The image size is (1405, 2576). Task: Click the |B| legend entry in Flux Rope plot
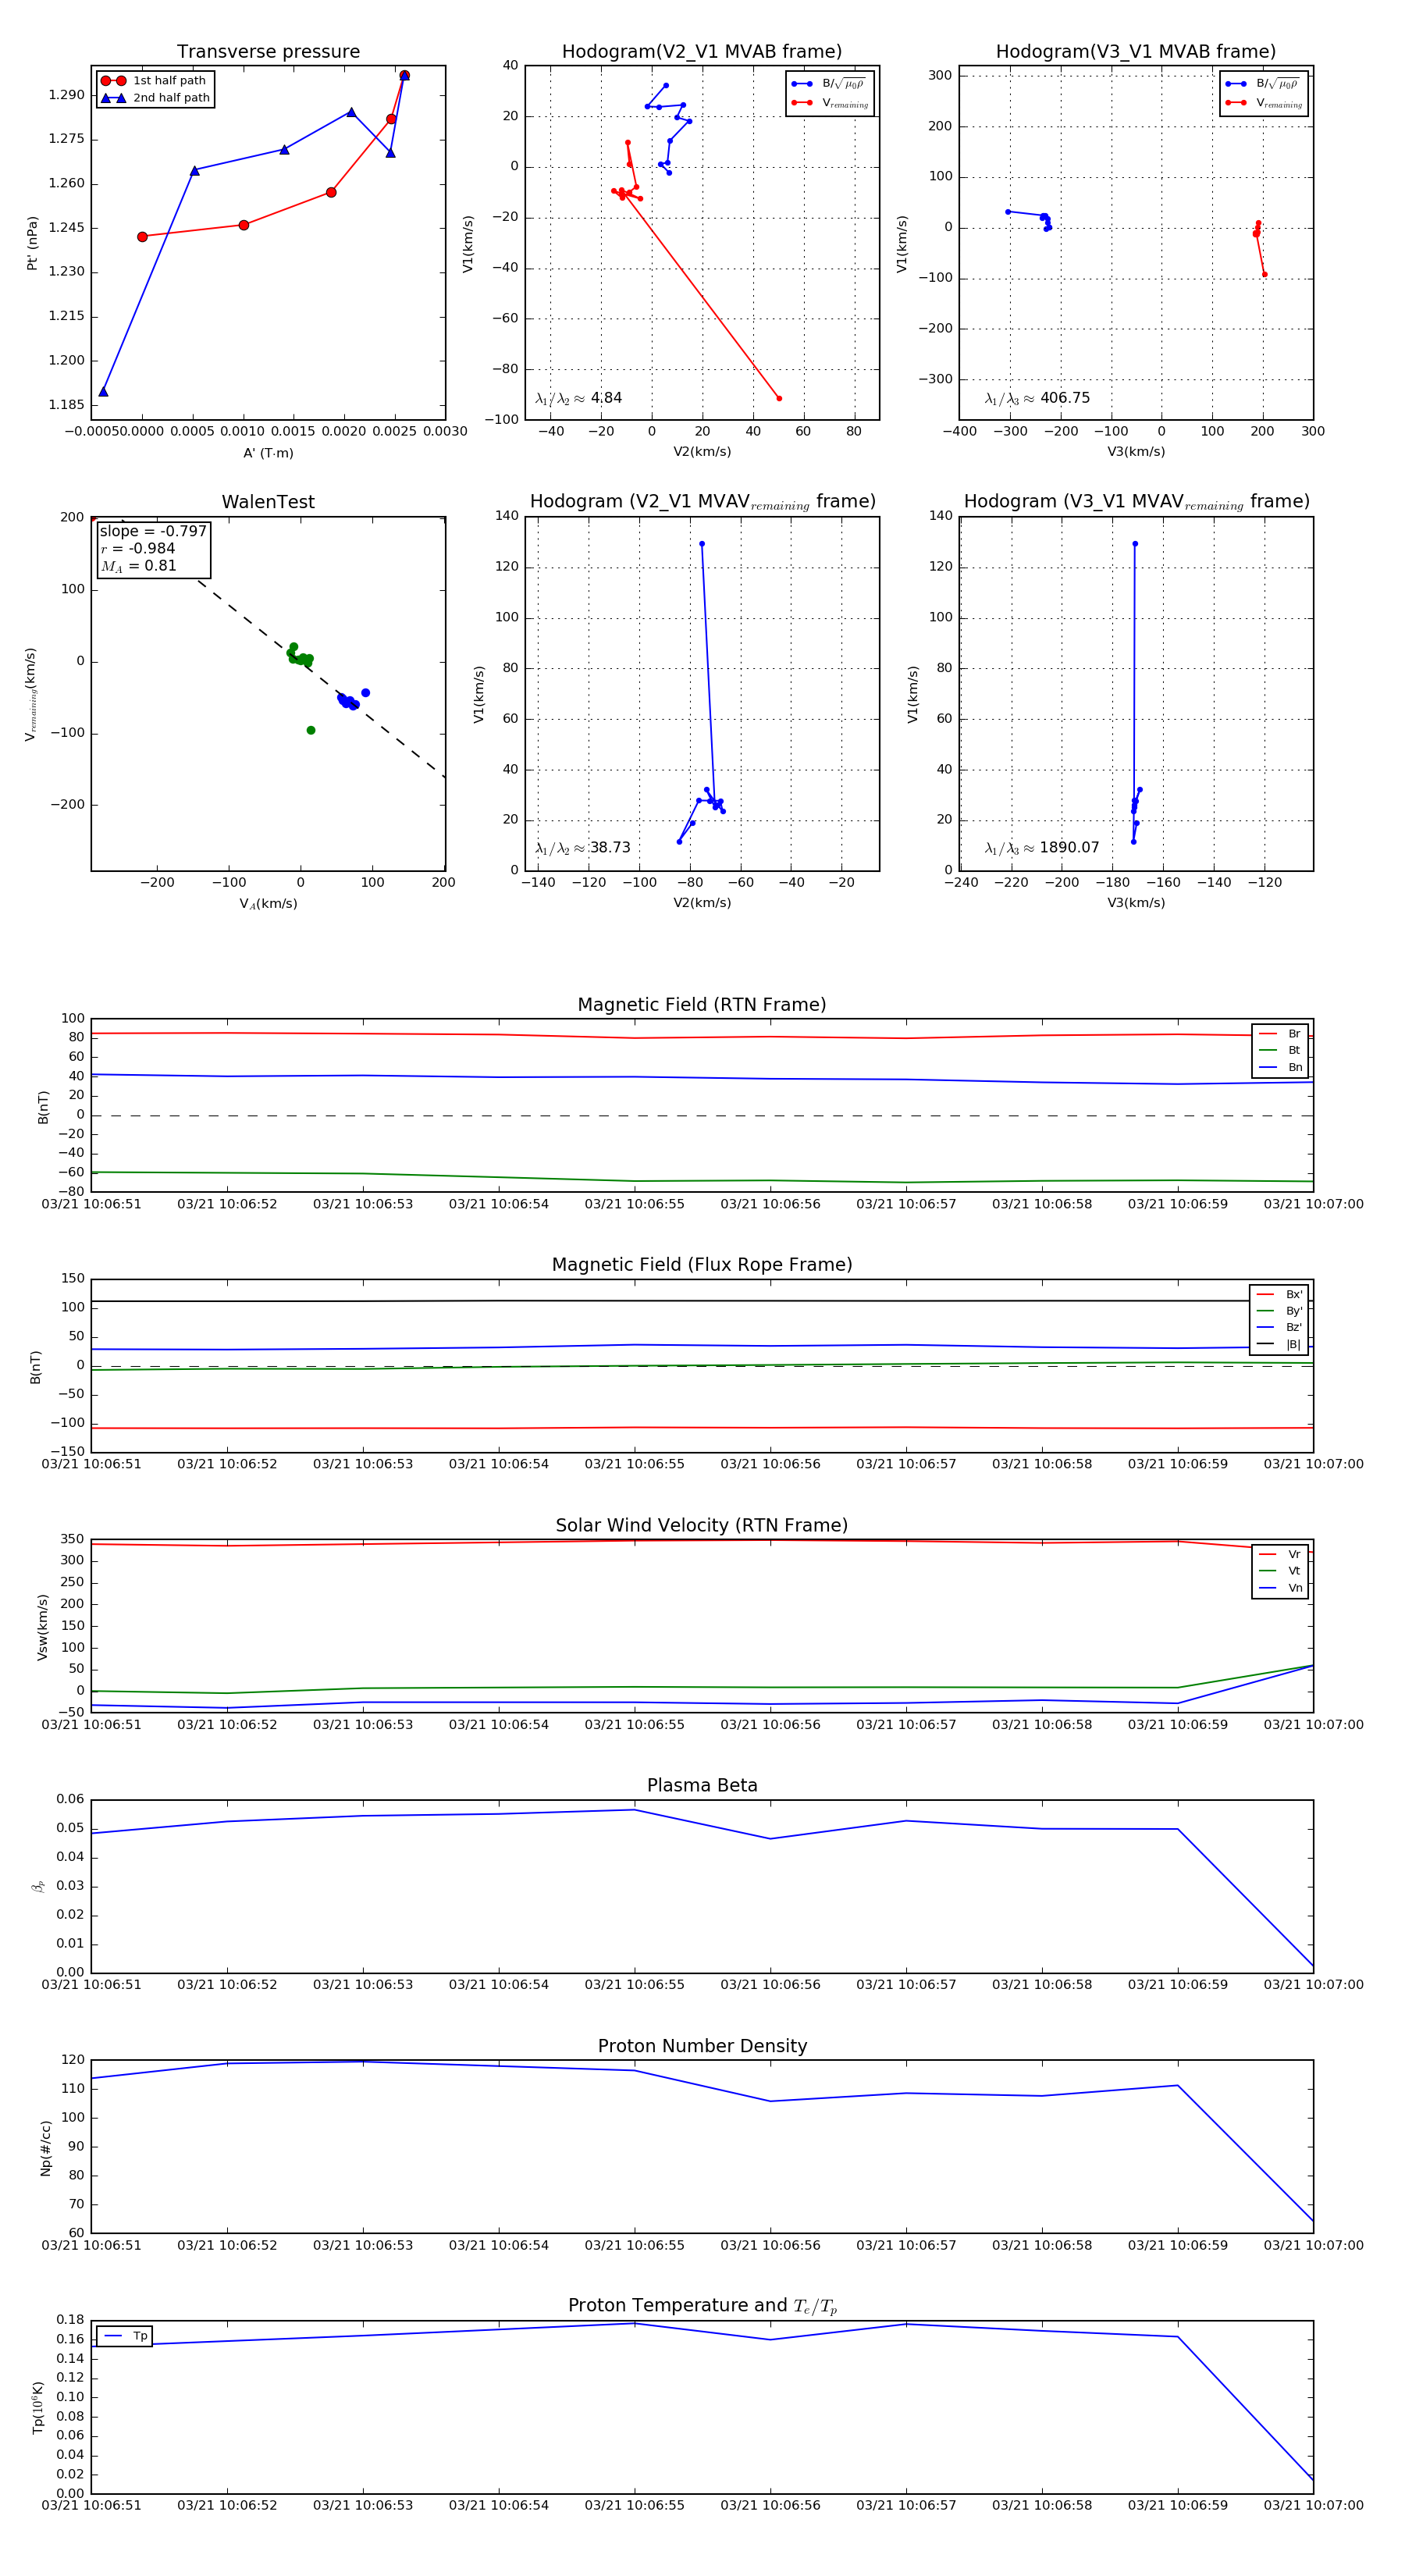coord(1279,1344)
